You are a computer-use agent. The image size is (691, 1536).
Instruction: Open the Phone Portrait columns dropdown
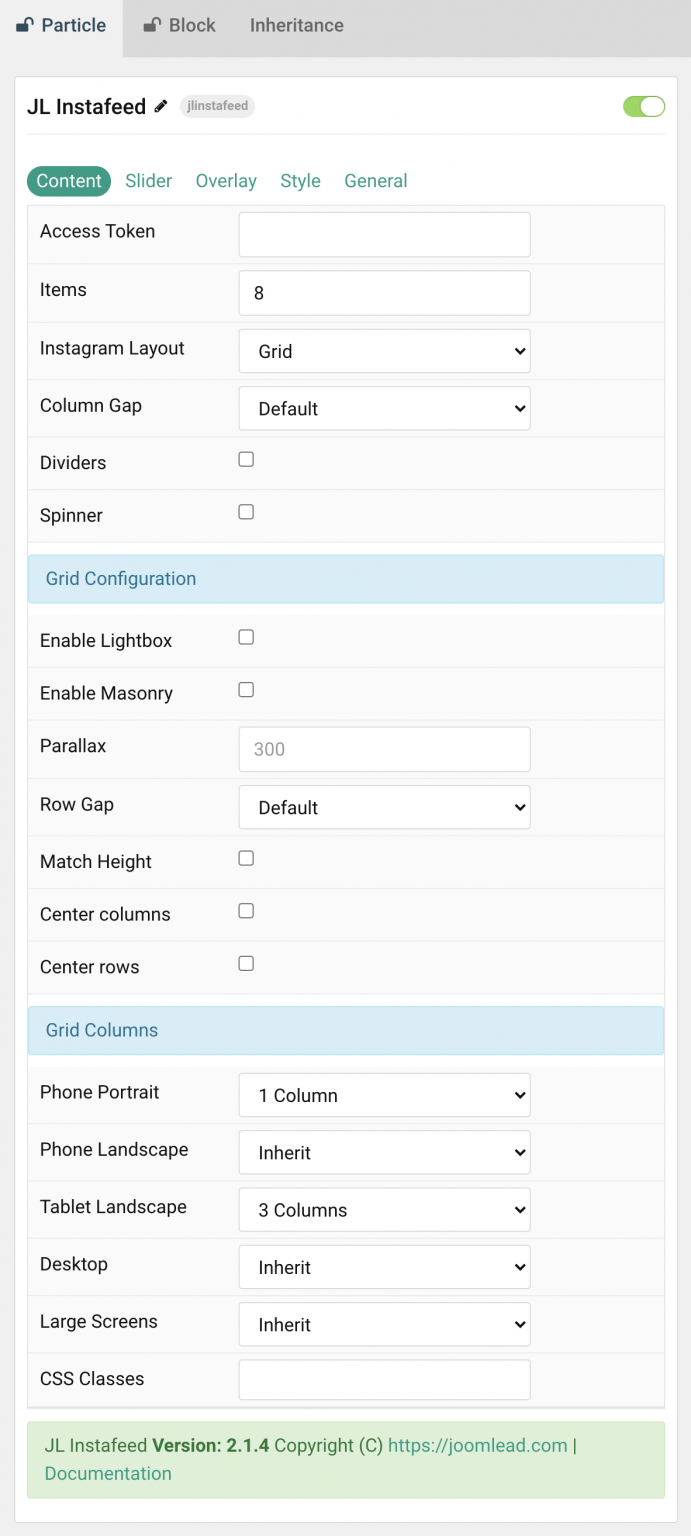click(384, 1095)
